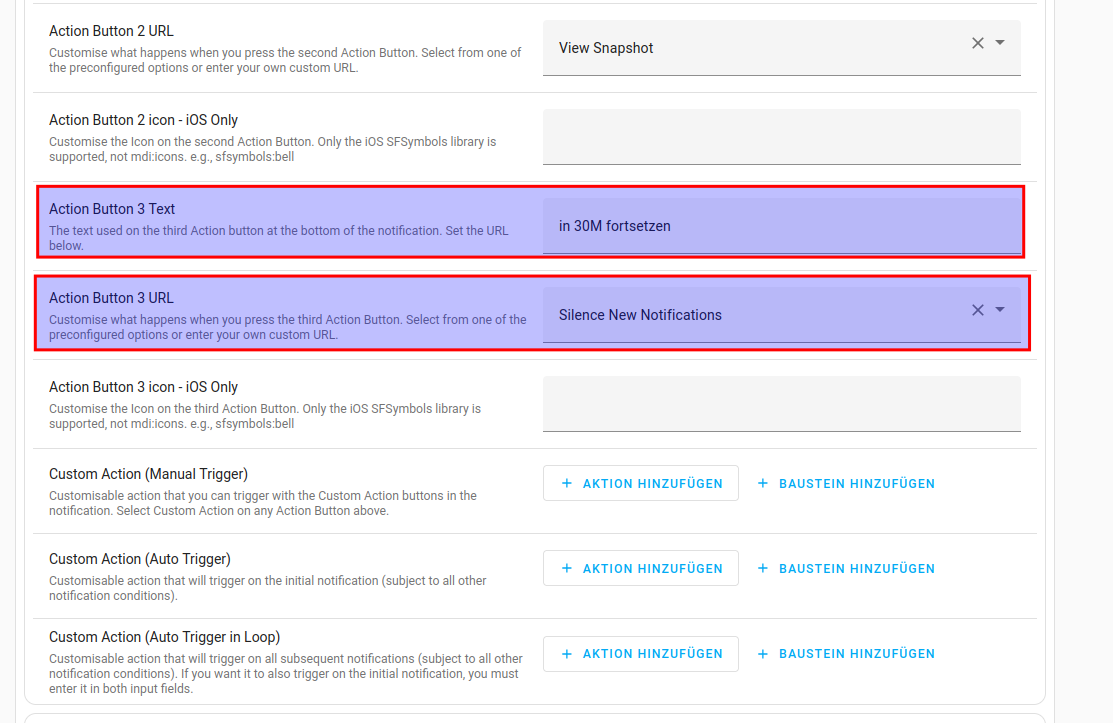
Task: Add action to Auto Trigger in Loop
Action: [641, 654]
